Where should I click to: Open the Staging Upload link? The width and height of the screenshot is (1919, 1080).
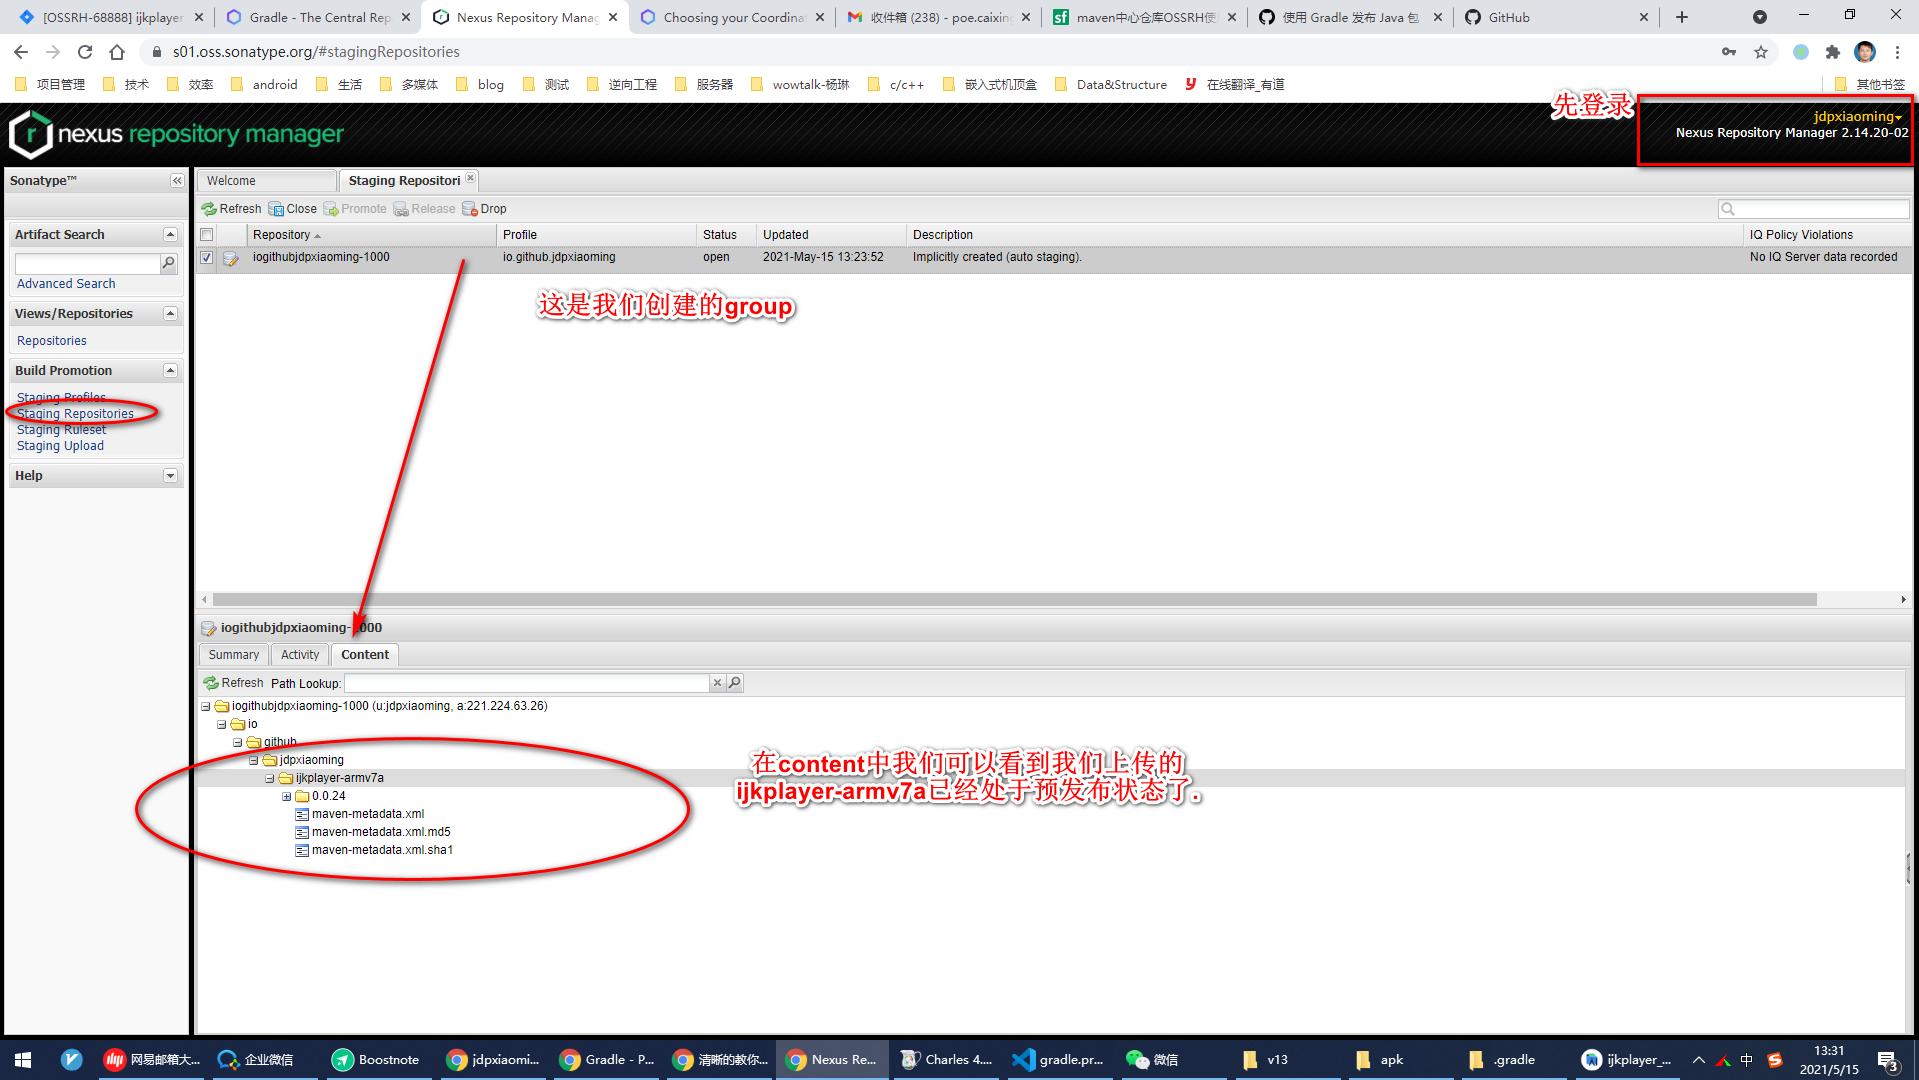pos(60,446)
